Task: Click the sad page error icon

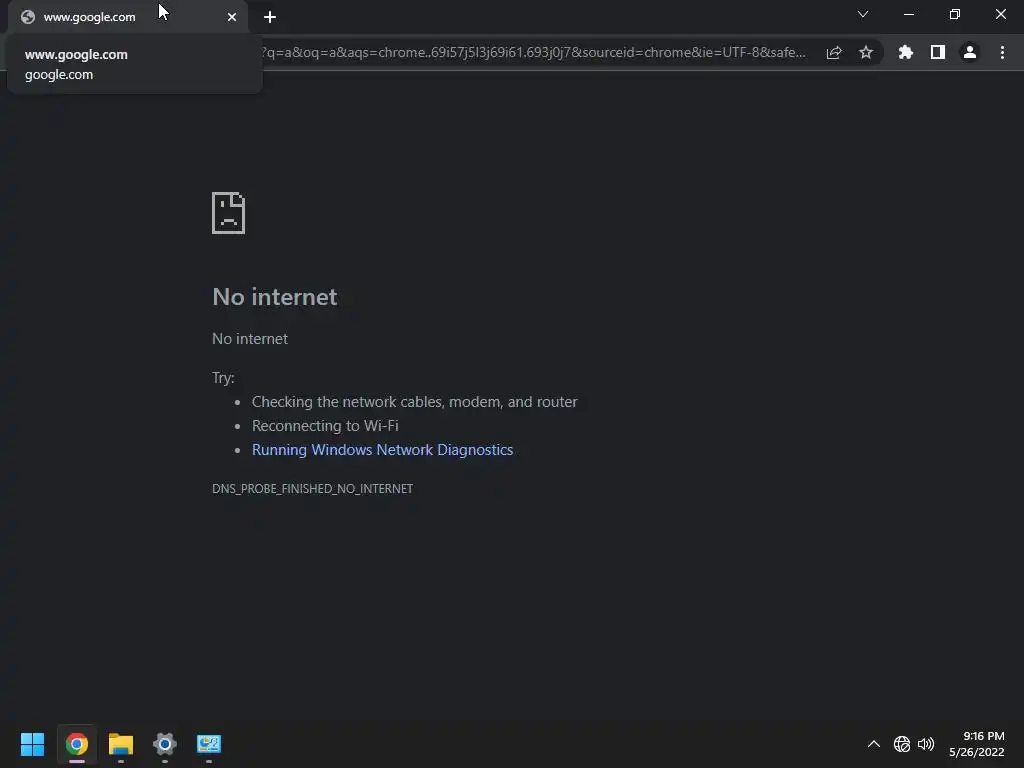Action: [229, 213]
